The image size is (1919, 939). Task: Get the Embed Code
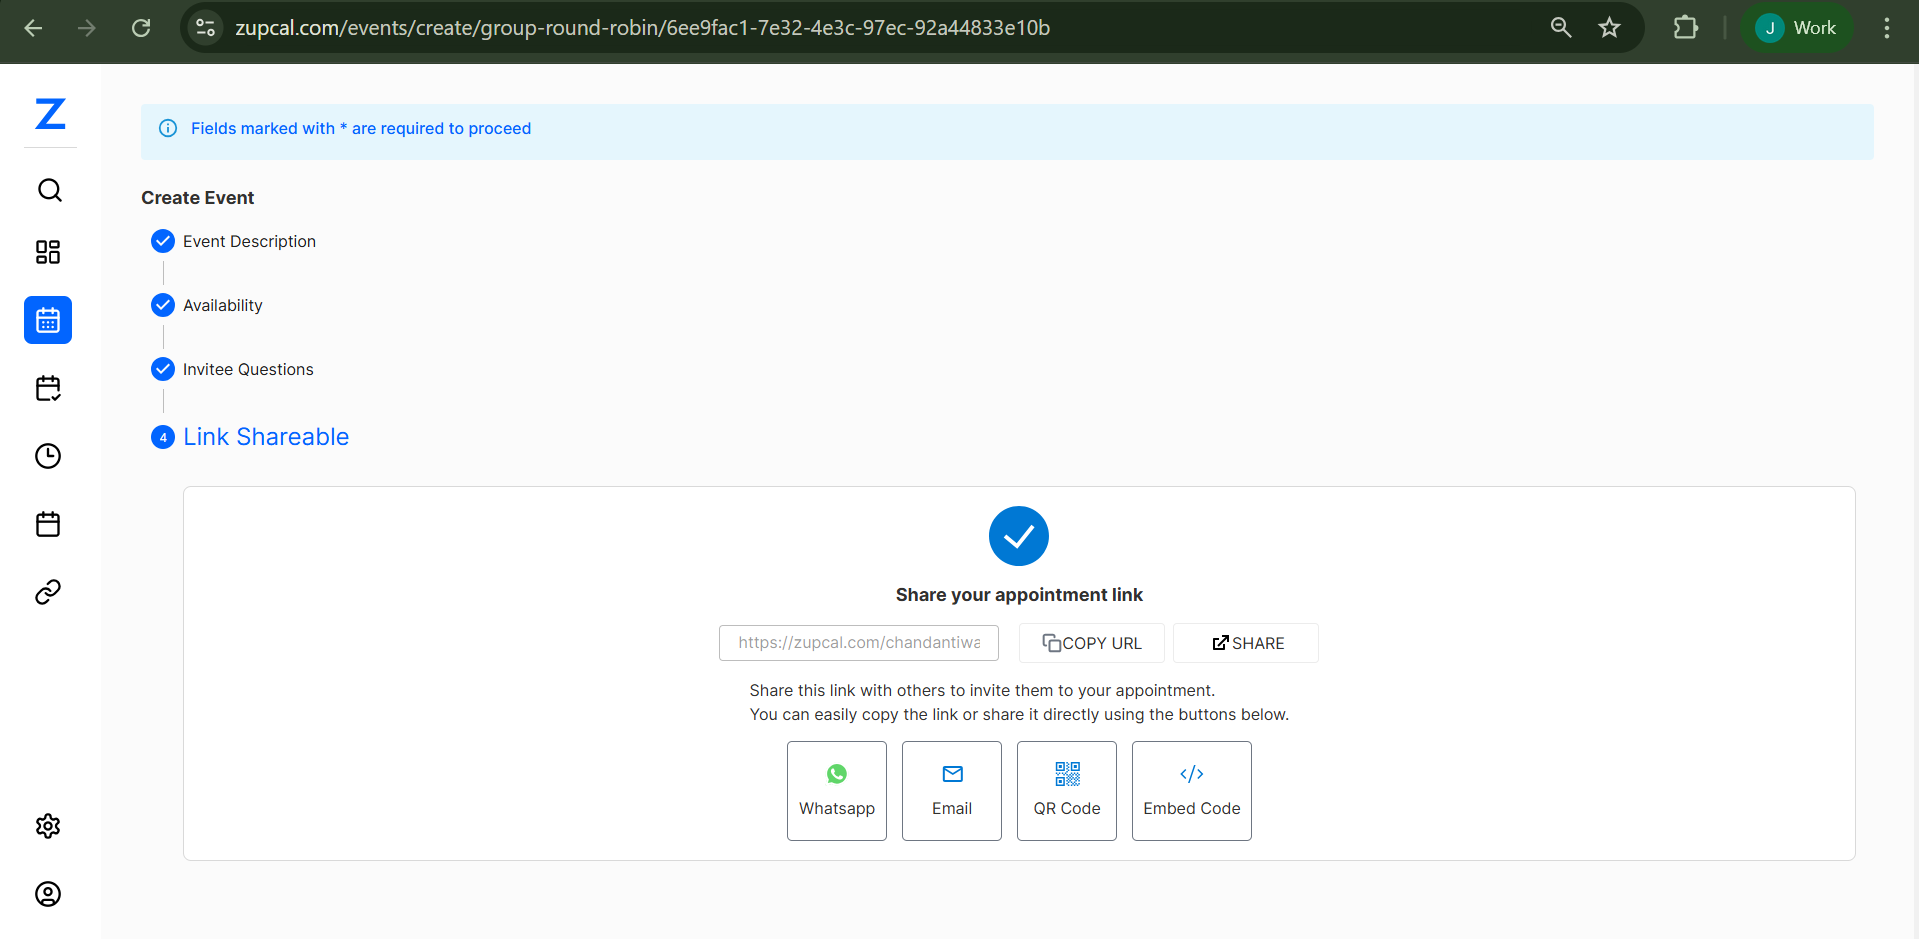[1191, 790]
